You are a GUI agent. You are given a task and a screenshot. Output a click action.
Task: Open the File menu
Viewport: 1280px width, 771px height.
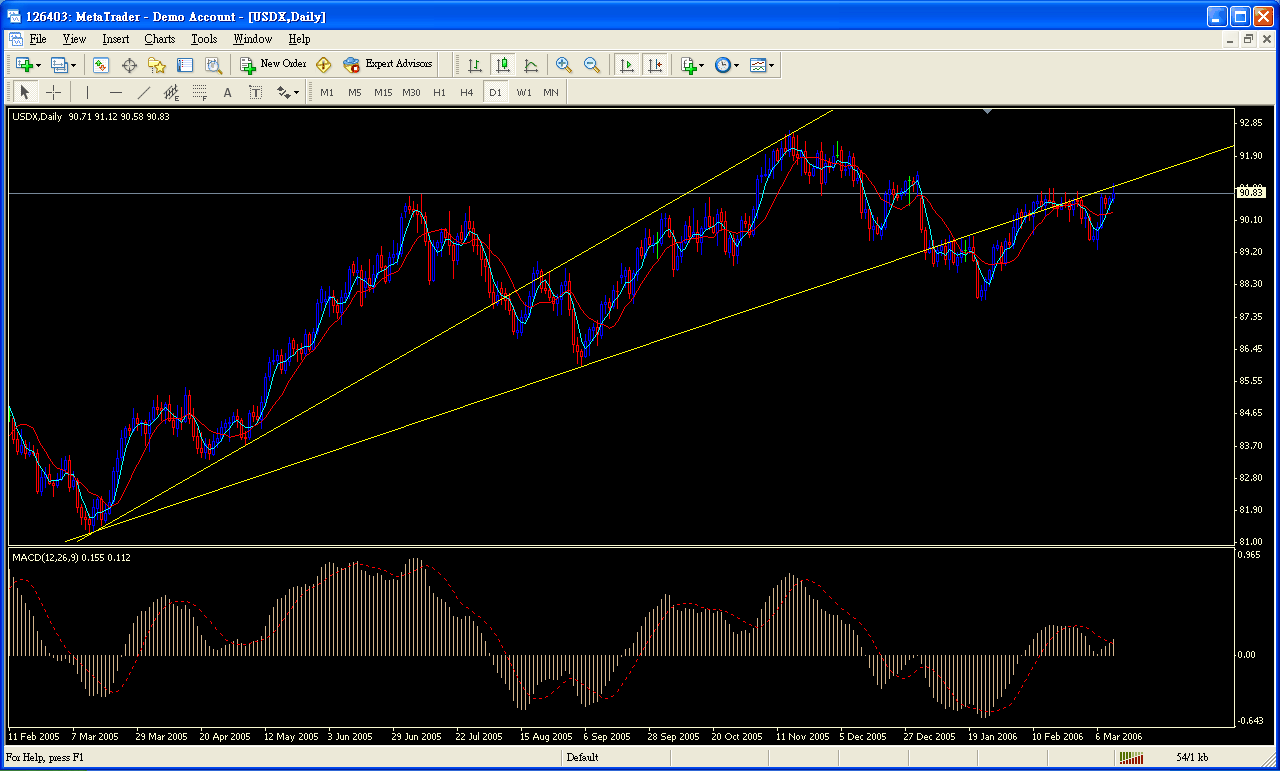pyautogui.click(x=38, y=39)
